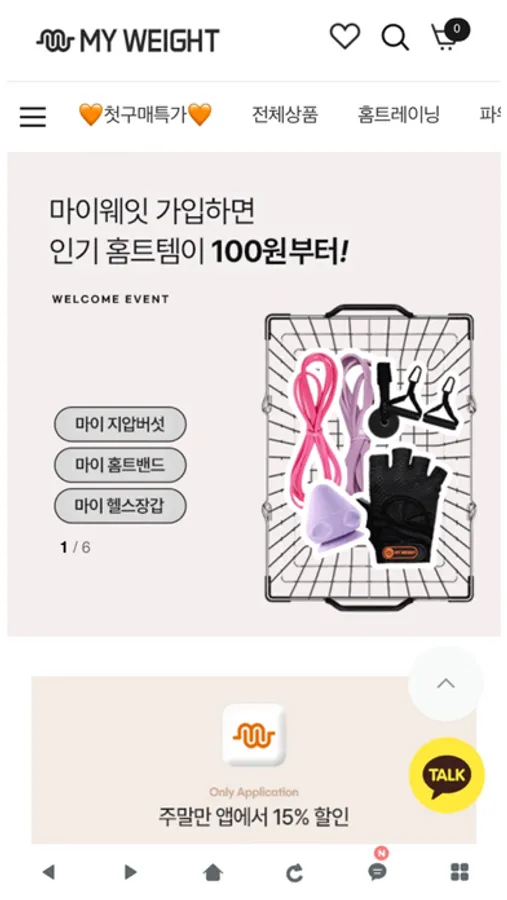This screenshot has width=507, height=900.
Task: Go forward with the right arrow icon
Action: coord(130,872)
